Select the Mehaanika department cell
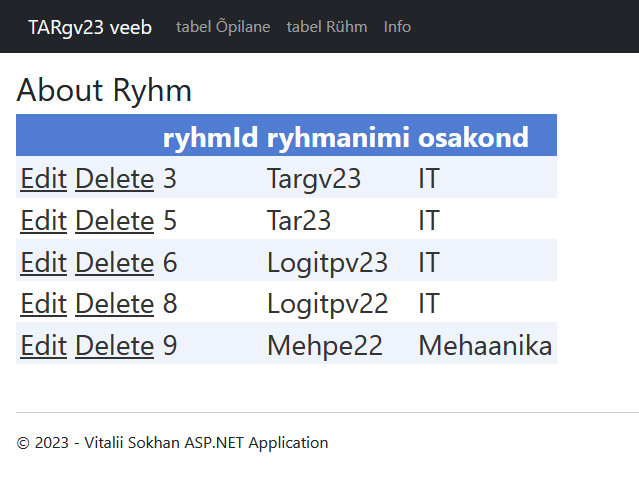The width and height of the screenshot is (639, 490). [x=485, y=346]
